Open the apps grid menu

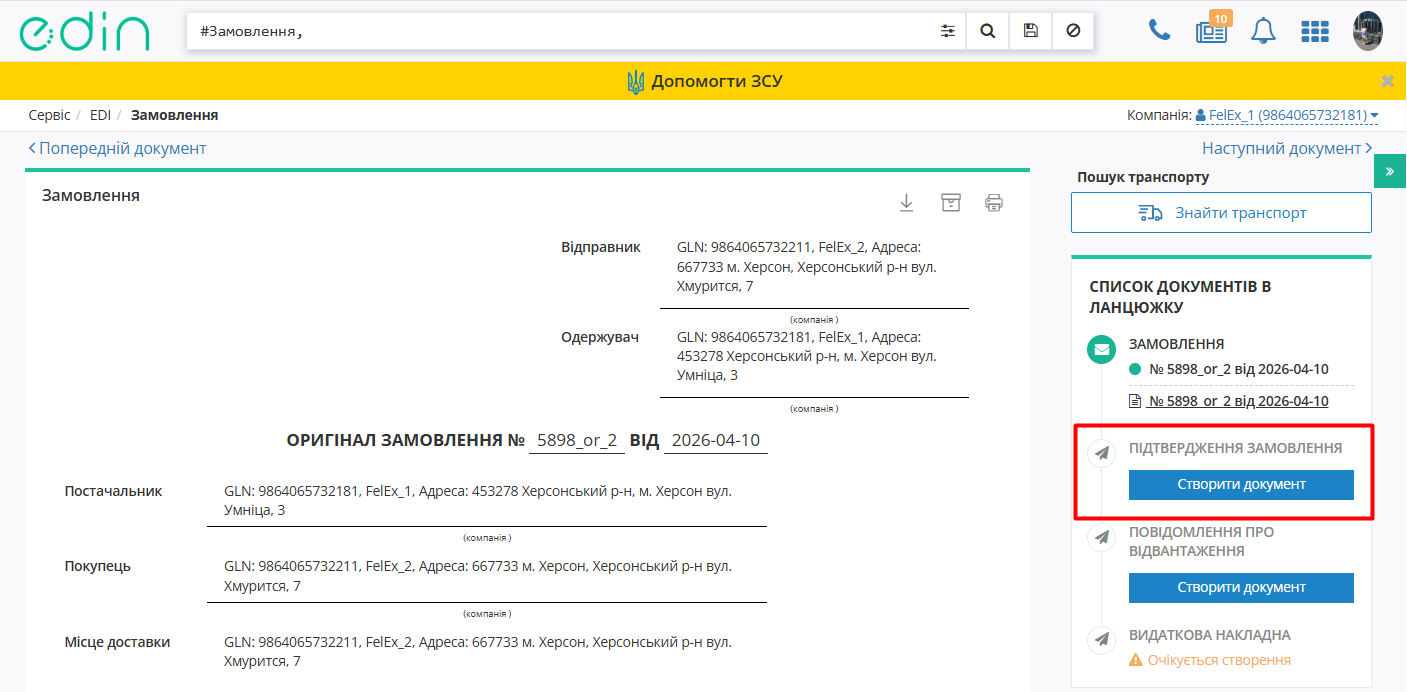(1315, 31)
